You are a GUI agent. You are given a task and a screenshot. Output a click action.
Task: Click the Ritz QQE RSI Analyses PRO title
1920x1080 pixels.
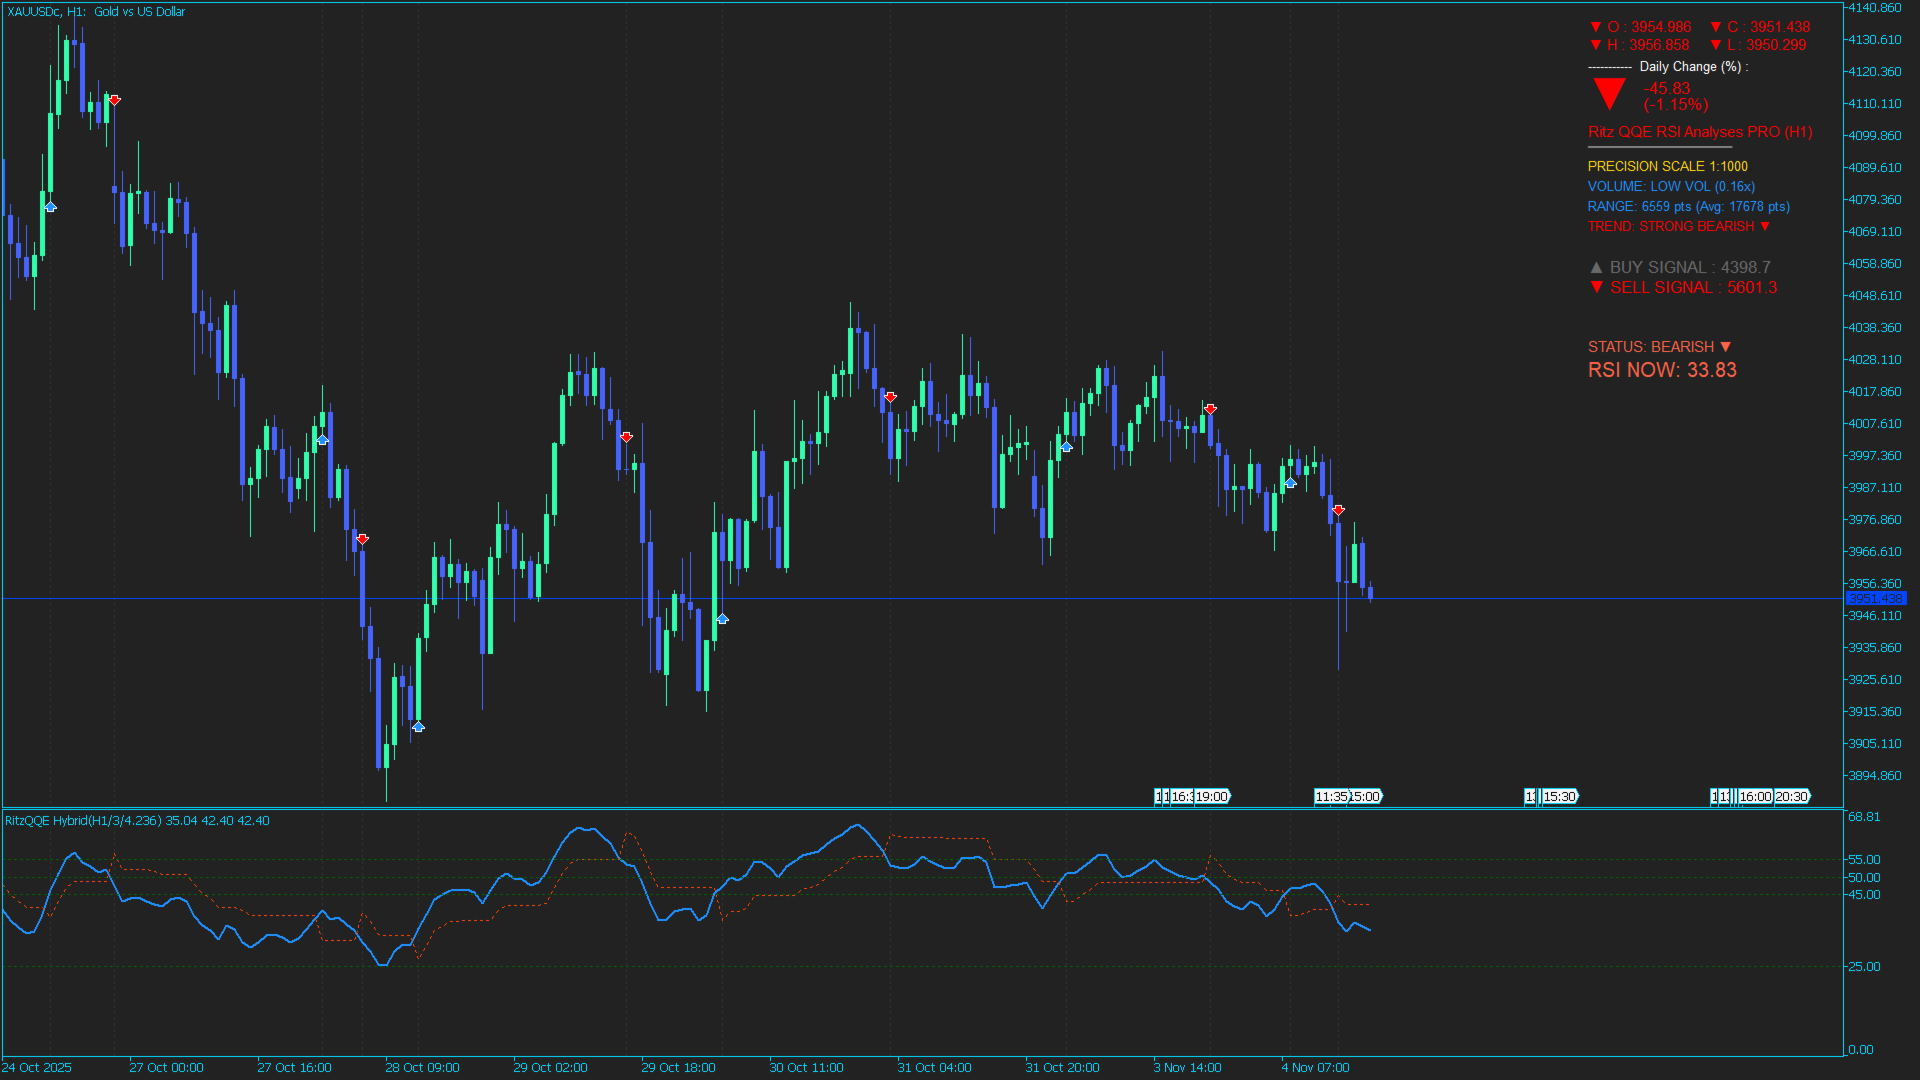point(1699,132)
